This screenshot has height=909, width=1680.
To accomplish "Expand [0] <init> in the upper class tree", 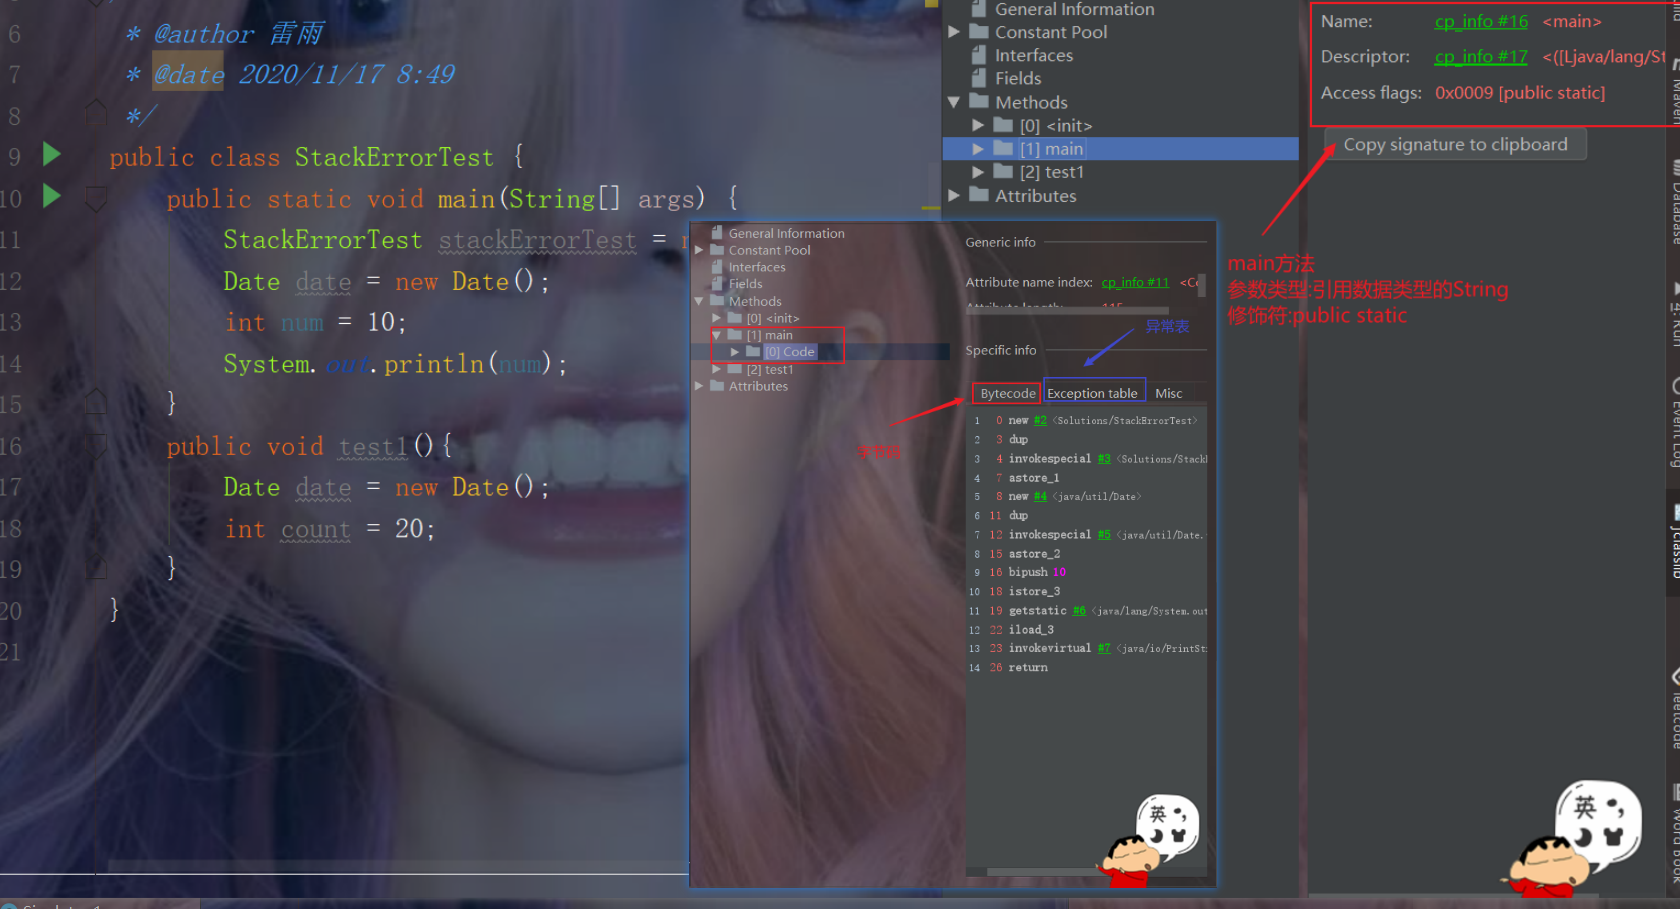I will (978, 125).
